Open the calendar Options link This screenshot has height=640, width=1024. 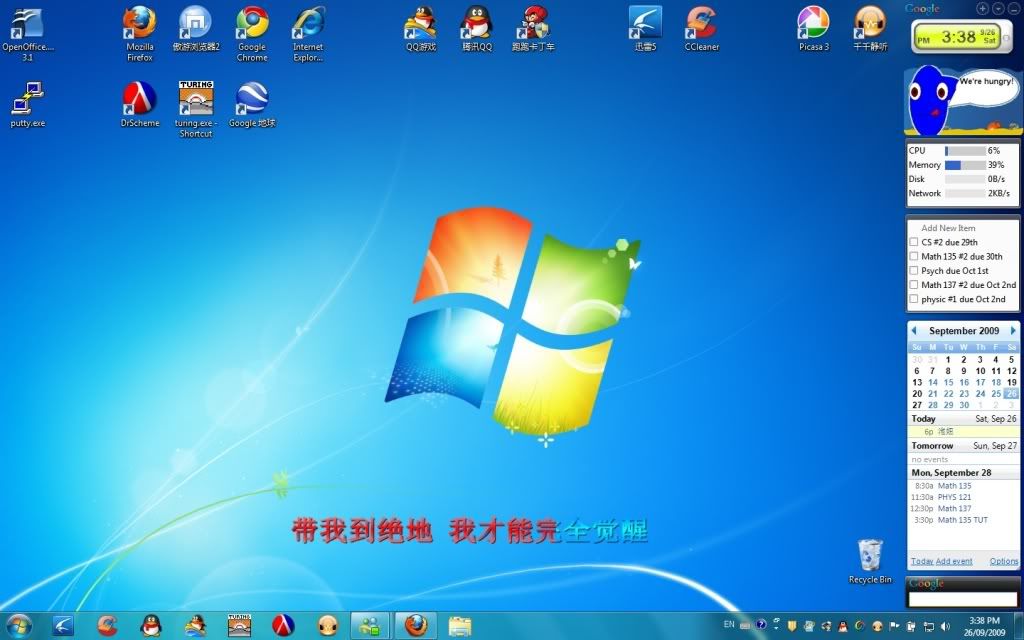coord(1004,561)
